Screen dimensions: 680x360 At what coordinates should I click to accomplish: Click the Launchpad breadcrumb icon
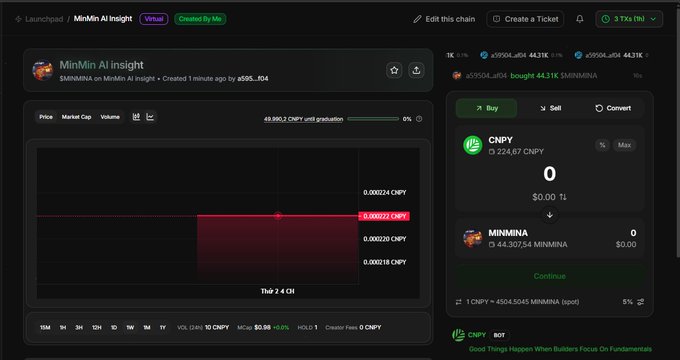point(18,19)
